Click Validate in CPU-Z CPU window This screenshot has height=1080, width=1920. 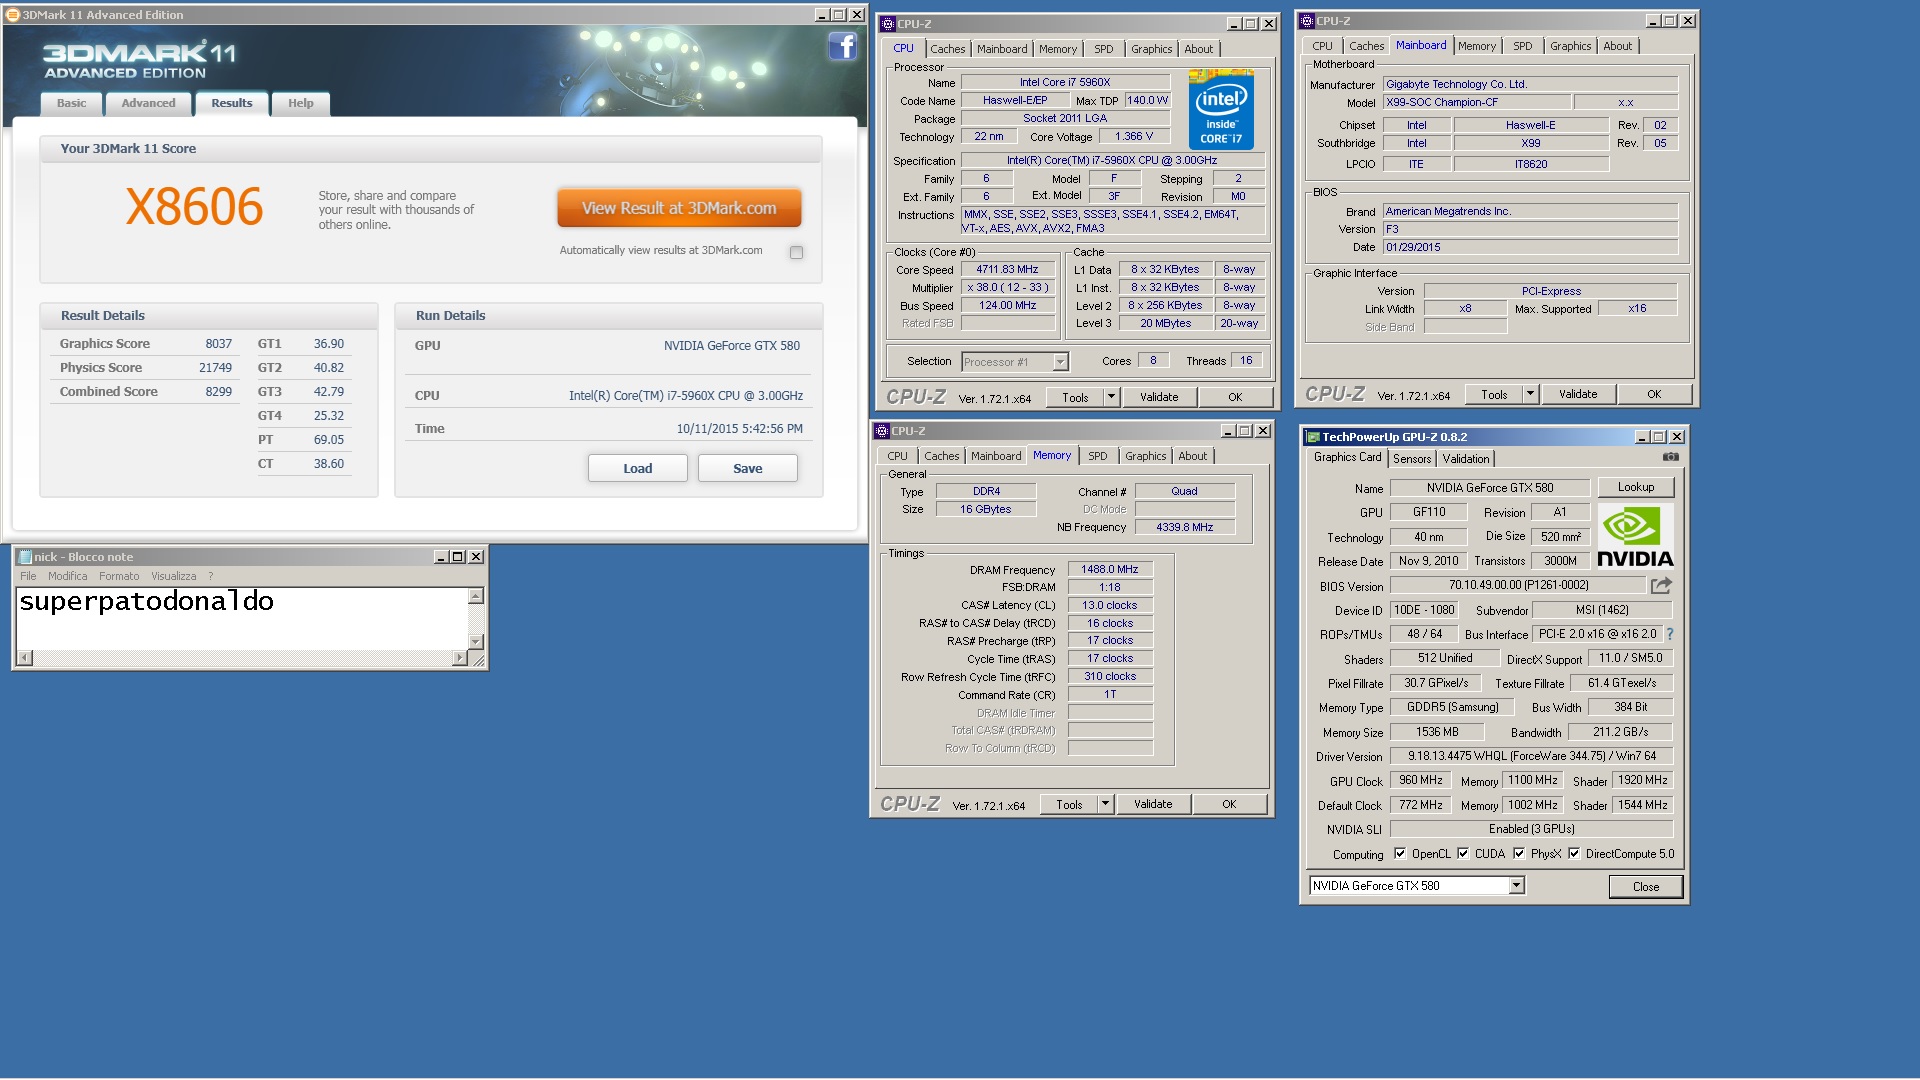coord(1158,397)
